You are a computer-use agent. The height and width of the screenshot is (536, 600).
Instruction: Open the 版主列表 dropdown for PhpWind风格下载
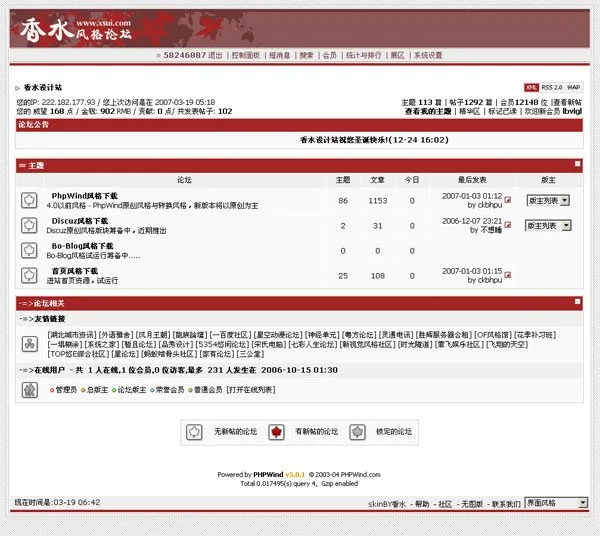tap(548, 200)
